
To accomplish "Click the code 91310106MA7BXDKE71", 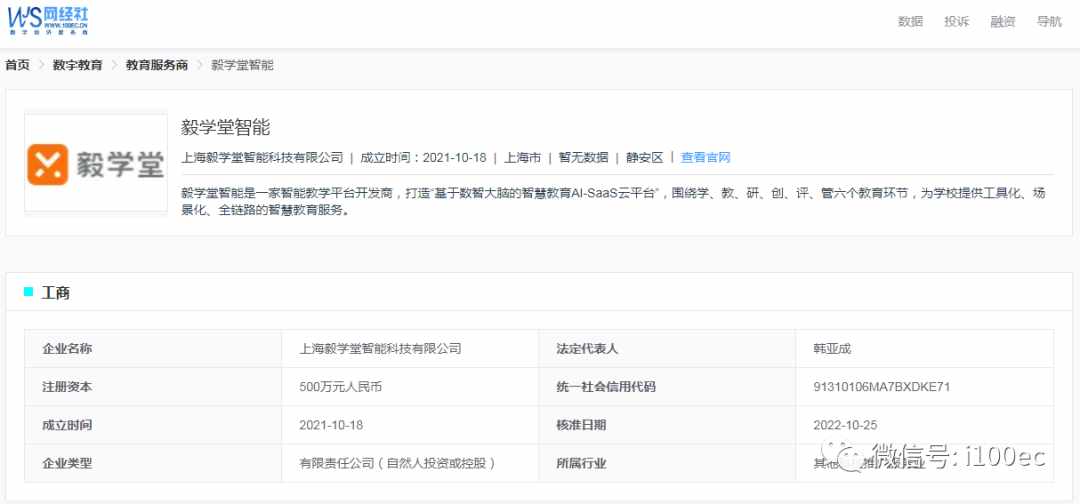I will (882, 387).
